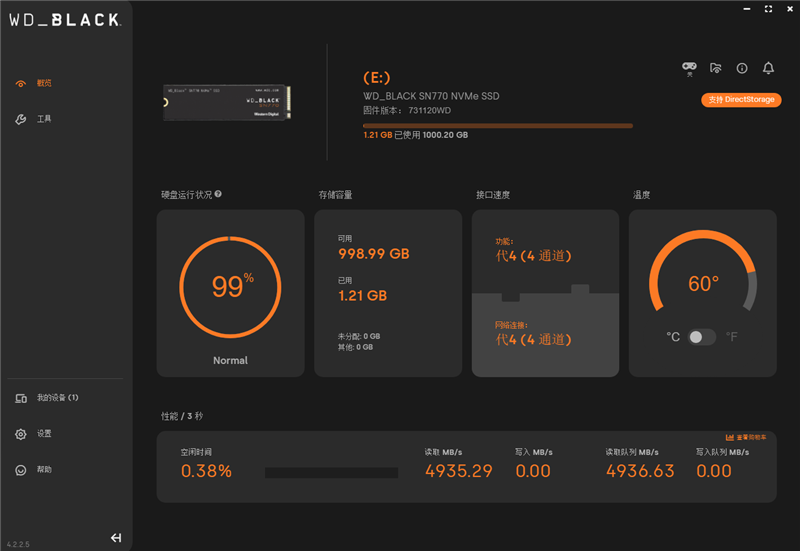Click the SN770 SSD product image
Image resolution: width=800 pixels, height=551 pixels.
227,103
